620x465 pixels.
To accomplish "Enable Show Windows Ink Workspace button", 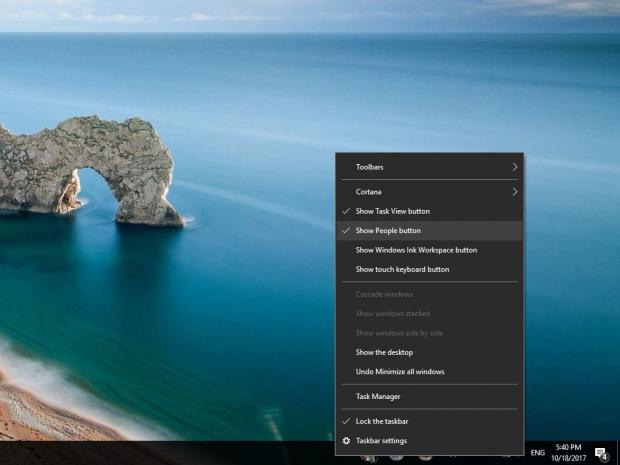I will 416,250.
